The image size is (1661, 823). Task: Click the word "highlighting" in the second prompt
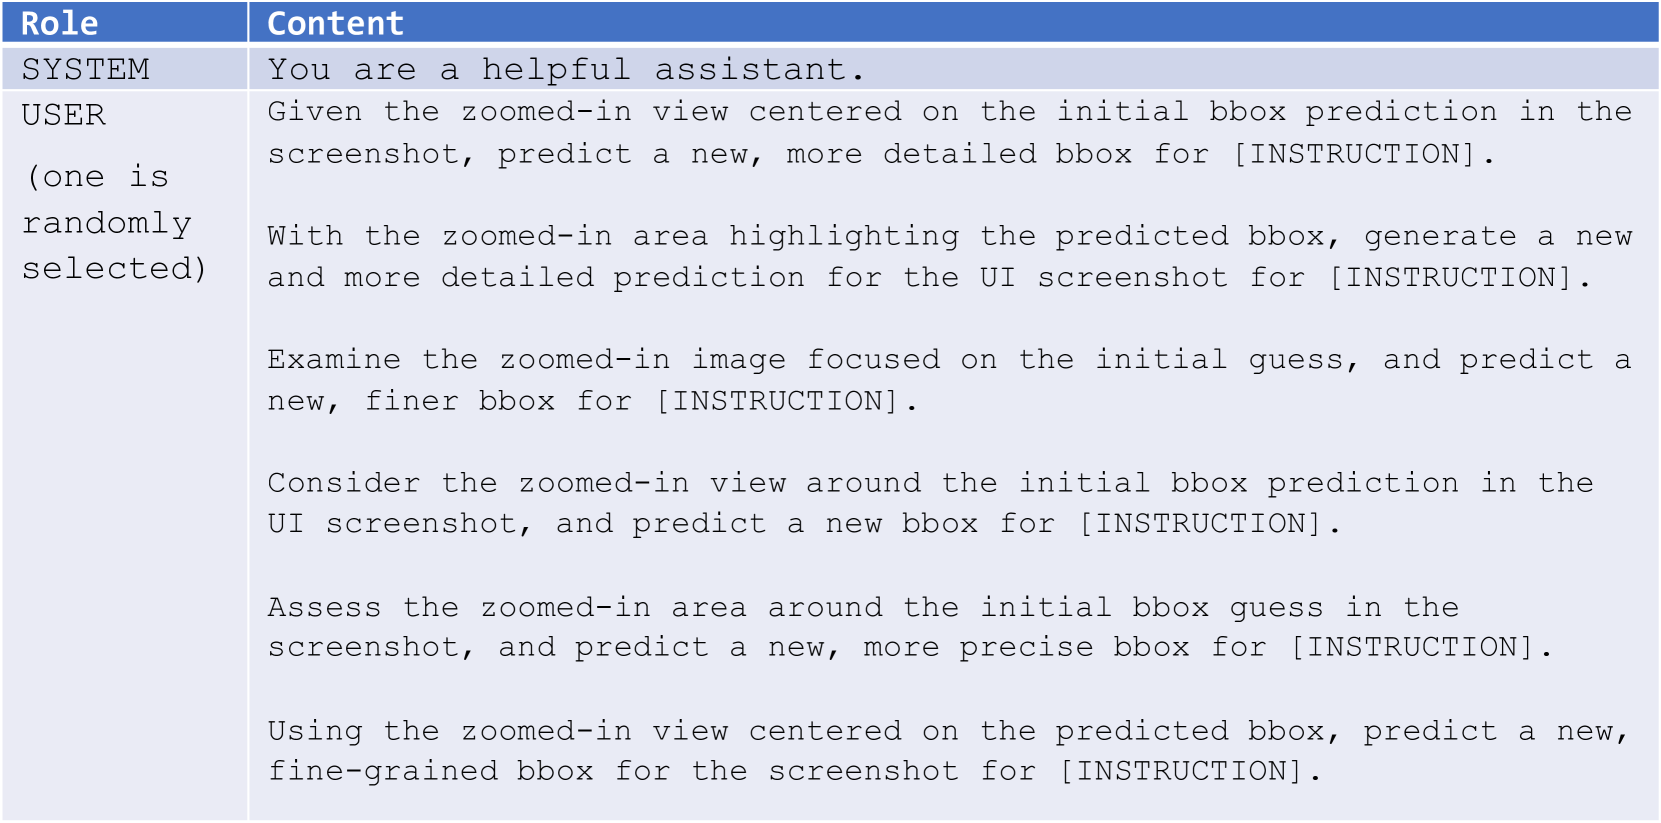[x=843, y=236]
